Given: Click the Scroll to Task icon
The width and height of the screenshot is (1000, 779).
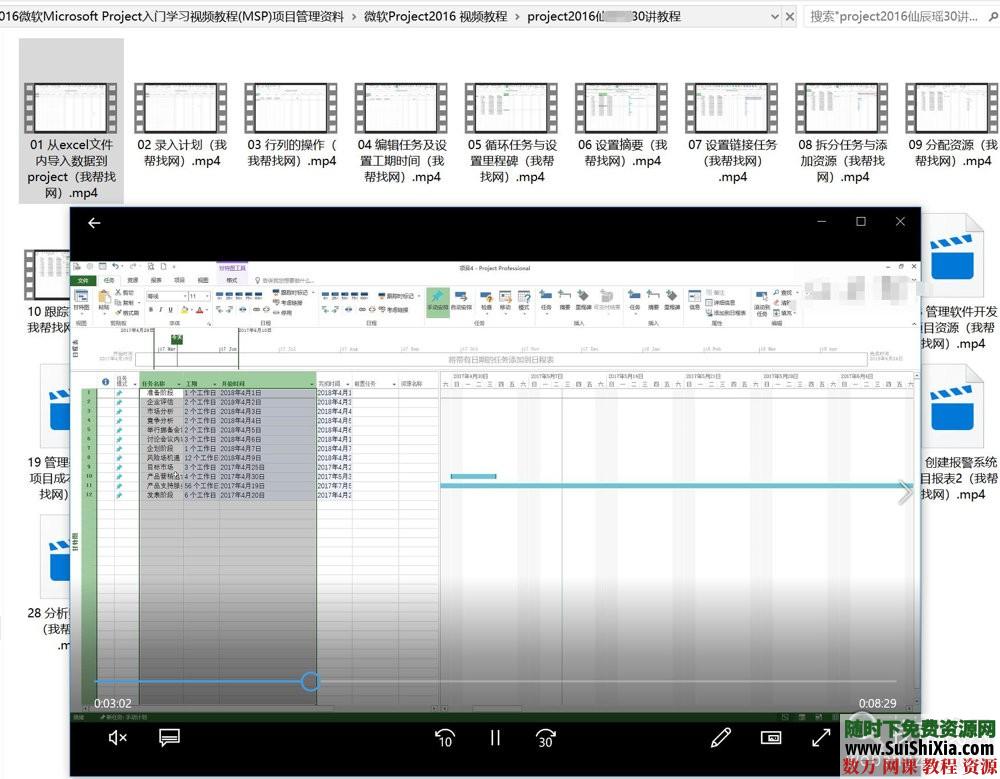Looking at the screenshot, I should click(x=761, y=297).
